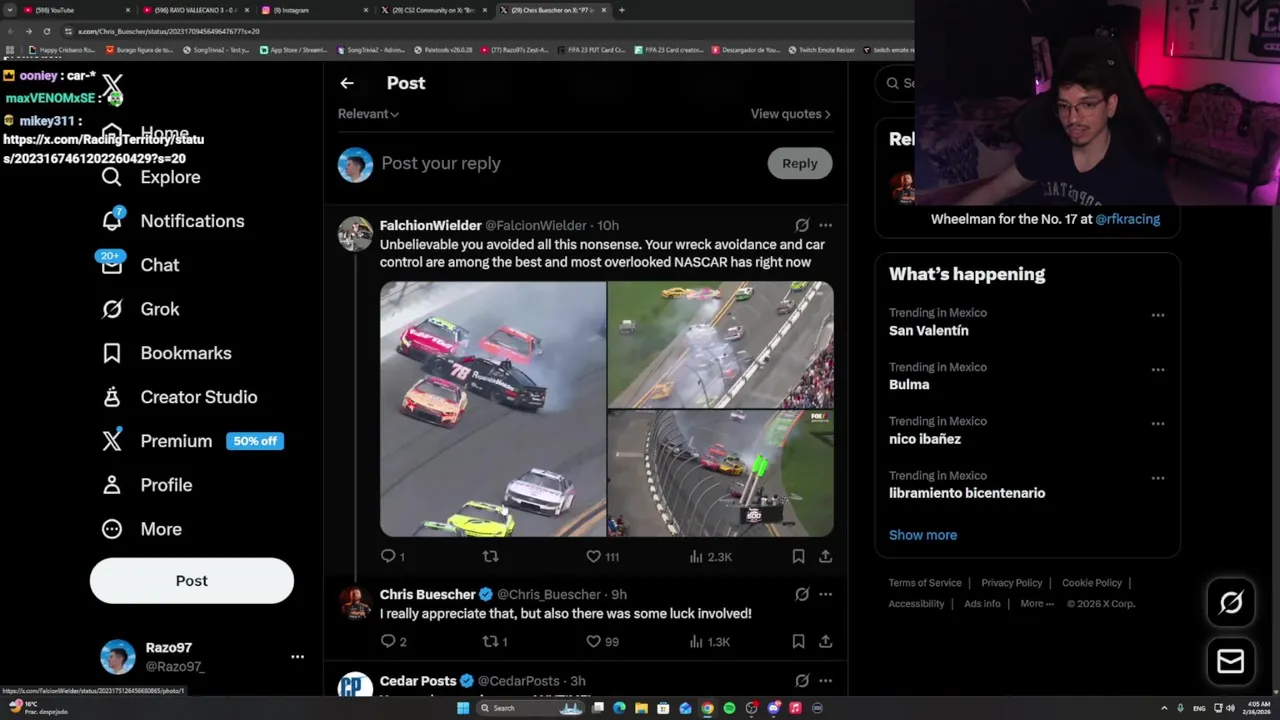Viewport: 1280px width, 720px height.
Task: Open the More sidebar menu
Action: pos(141,529)
